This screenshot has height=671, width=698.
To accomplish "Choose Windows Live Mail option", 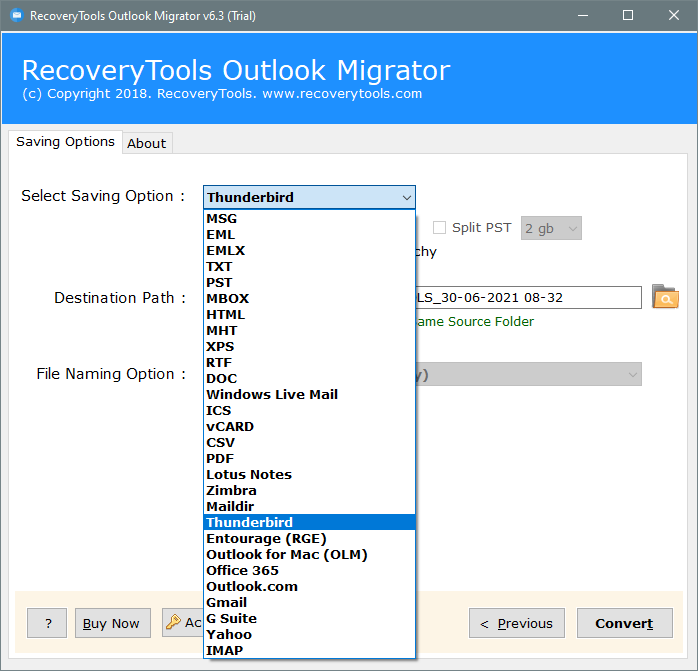I will [309, 395].
